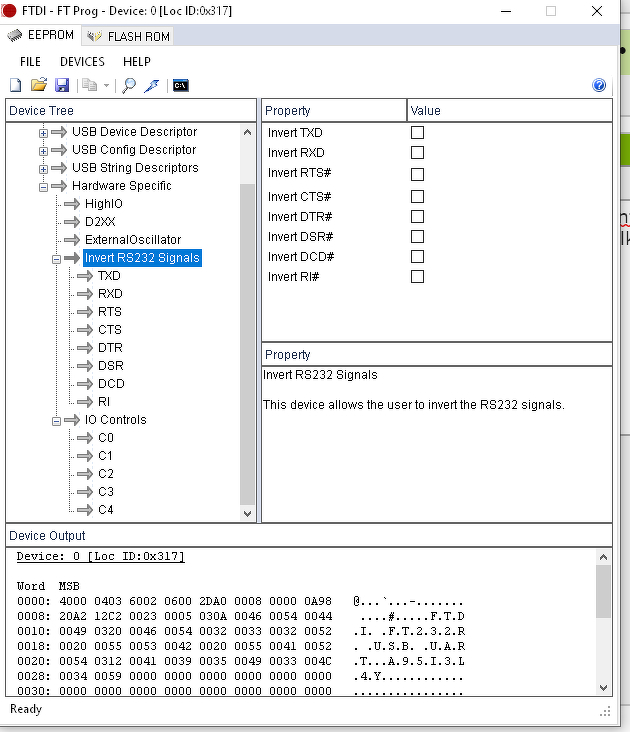Select the C2 tree item
Viewport: 630px width, 732px height.
(x=106, y=474)
